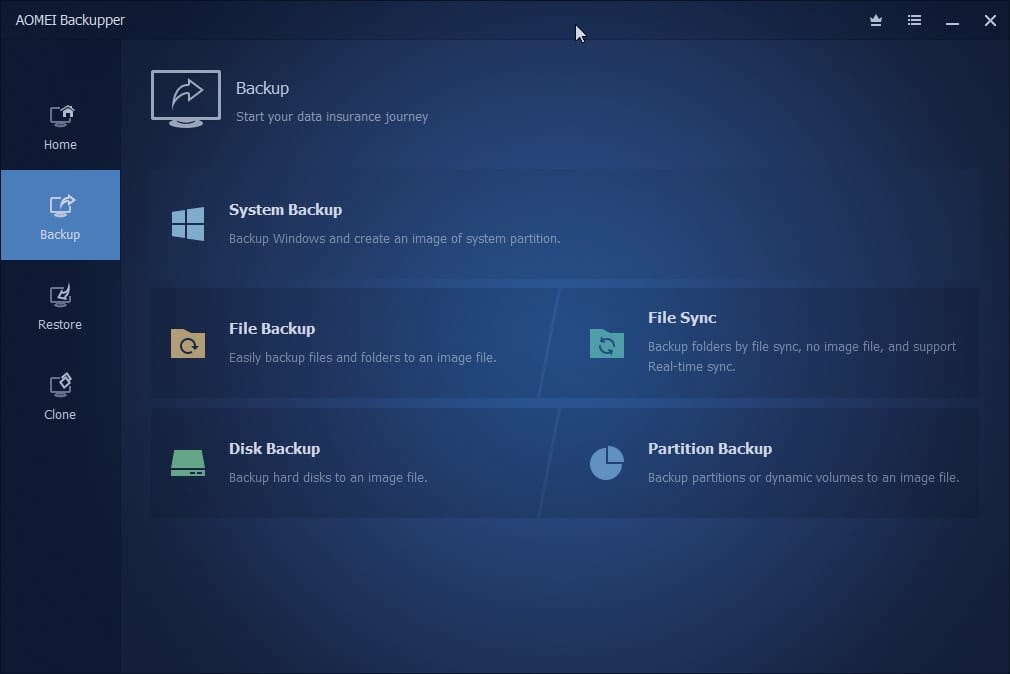Click the folder icon for File Backup
This screenshot has height=674, width=1010.
coord(187,344)
